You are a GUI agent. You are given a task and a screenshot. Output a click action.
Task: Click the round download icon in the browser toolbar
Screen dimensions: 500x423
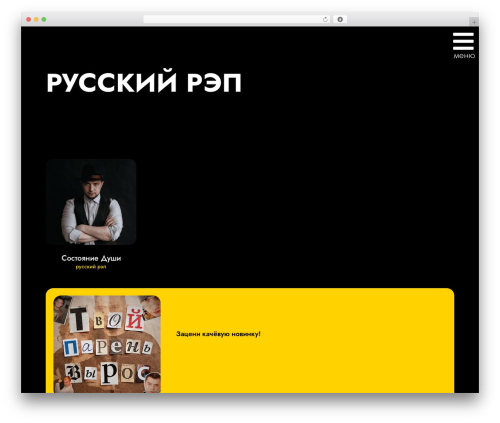(x=340, y=20)
